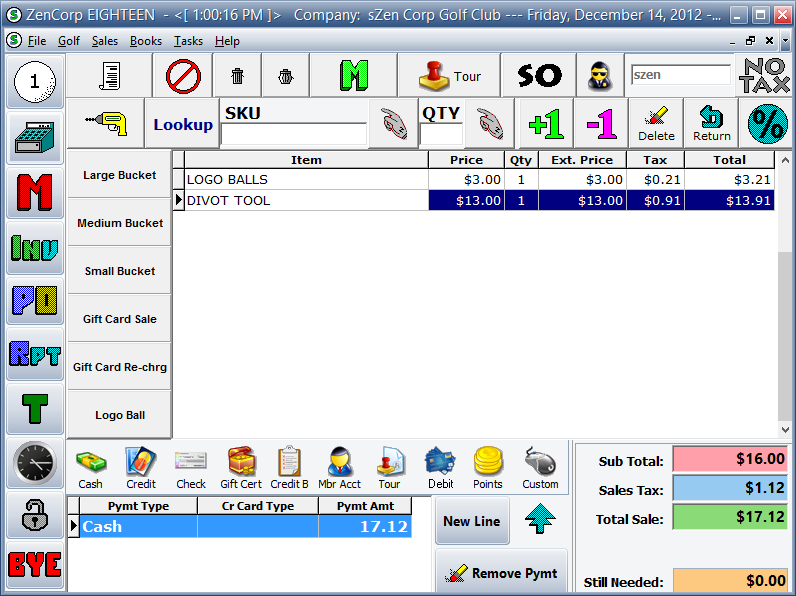Click the green +1 quantity icon

[545, 123]
